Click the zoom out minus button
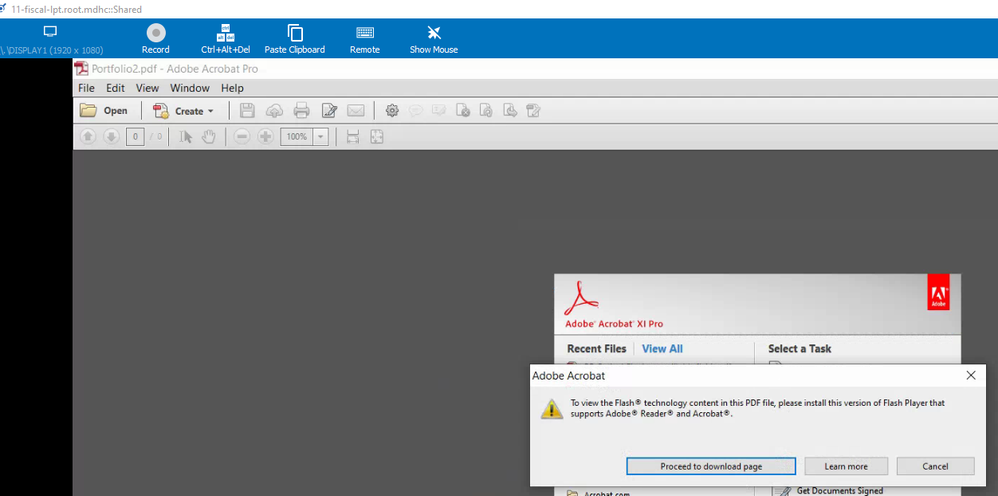This screenshot has width=998, height=496. point(241,136)
